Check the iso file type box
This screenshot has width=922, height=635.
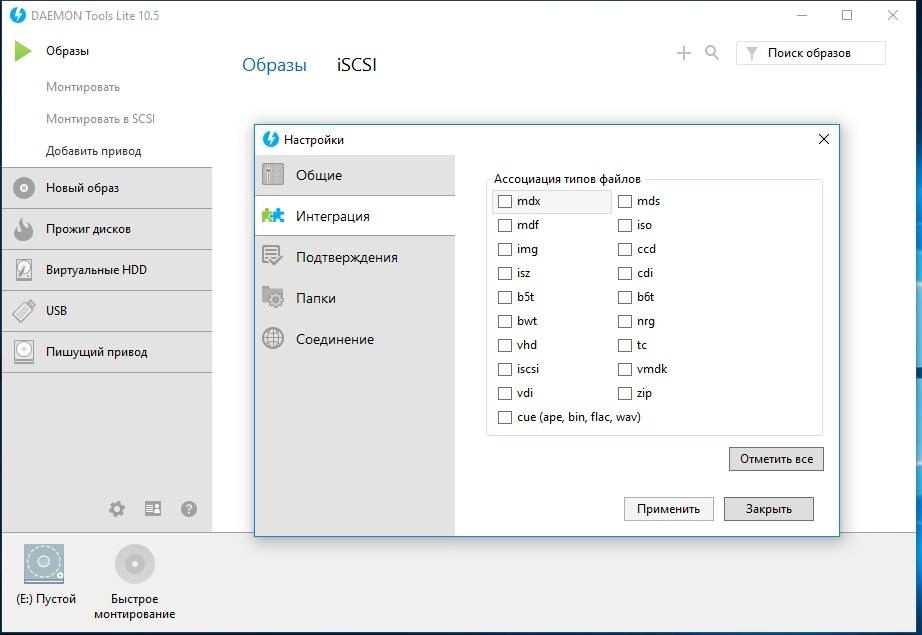(x=624, y=226)
